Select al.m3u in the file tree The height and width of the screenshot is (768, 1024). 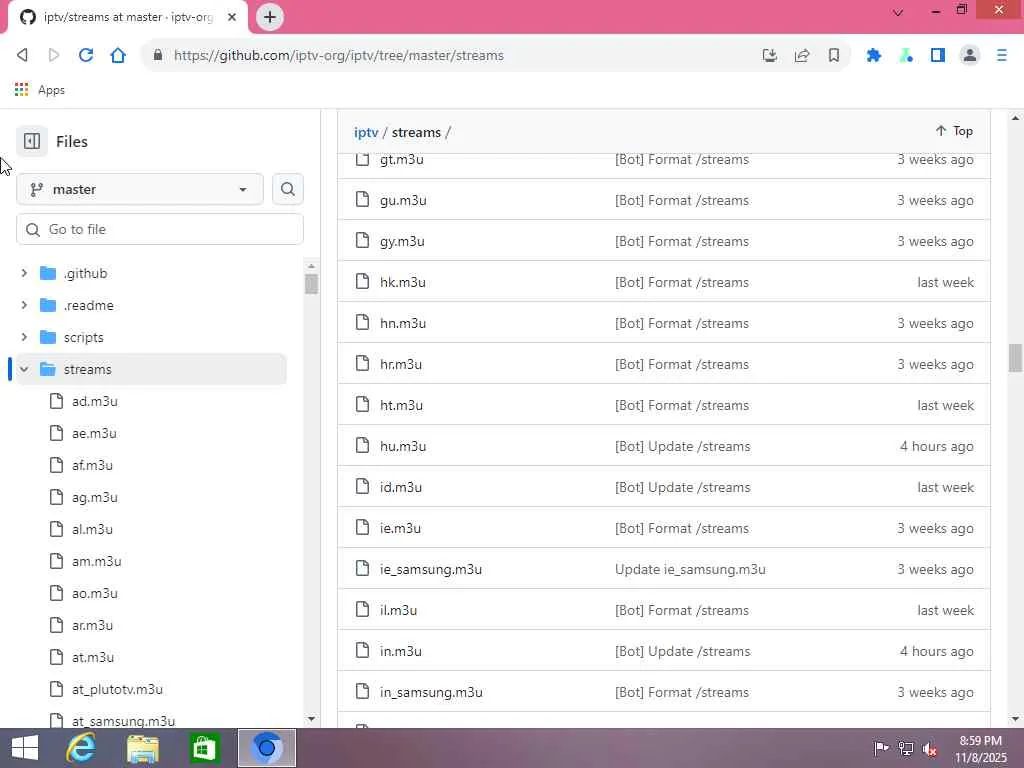(92, 529)
